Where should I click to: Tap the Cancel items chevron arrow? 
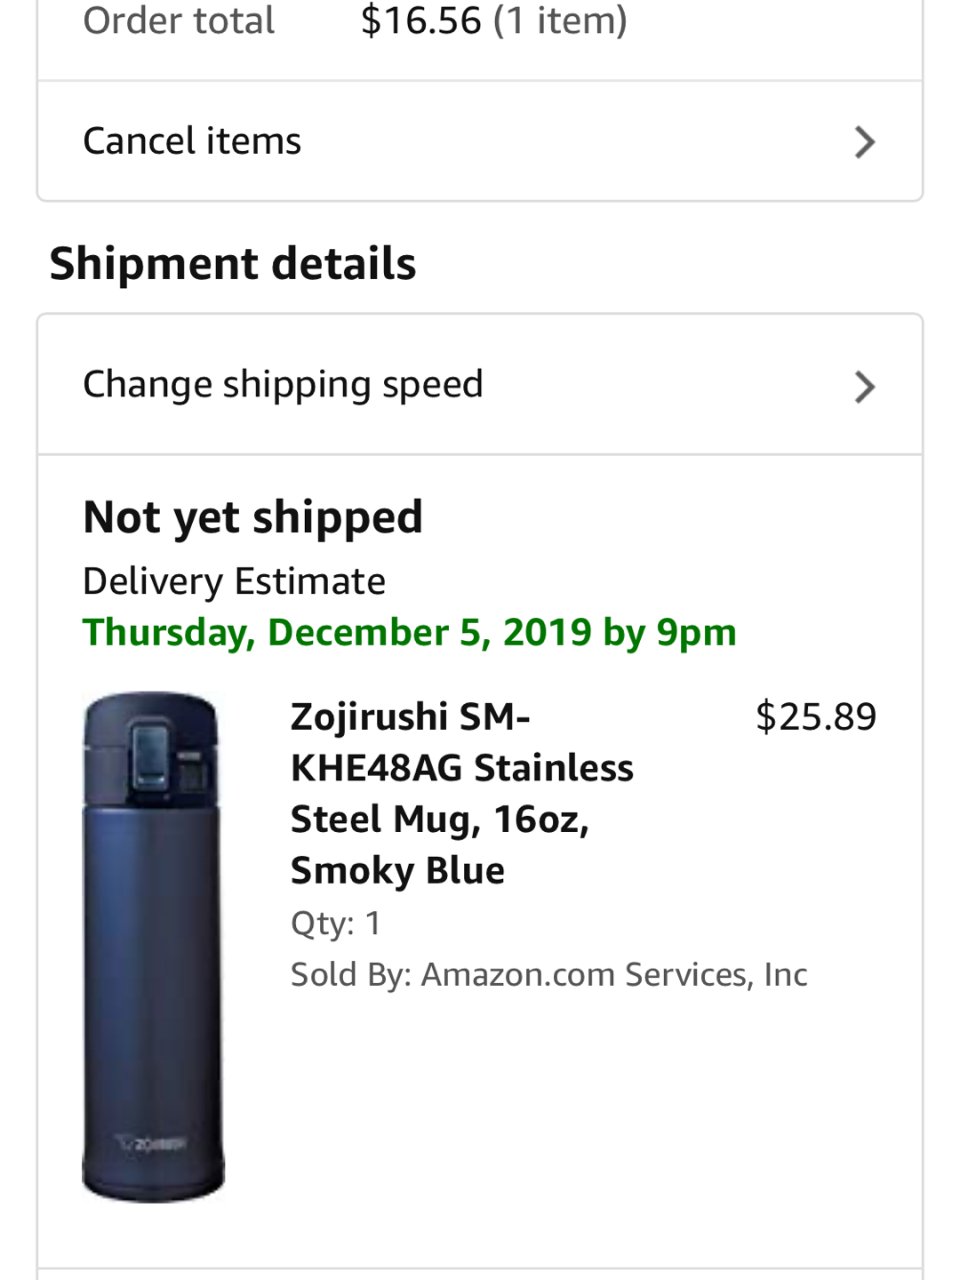(x=865, y=142)
